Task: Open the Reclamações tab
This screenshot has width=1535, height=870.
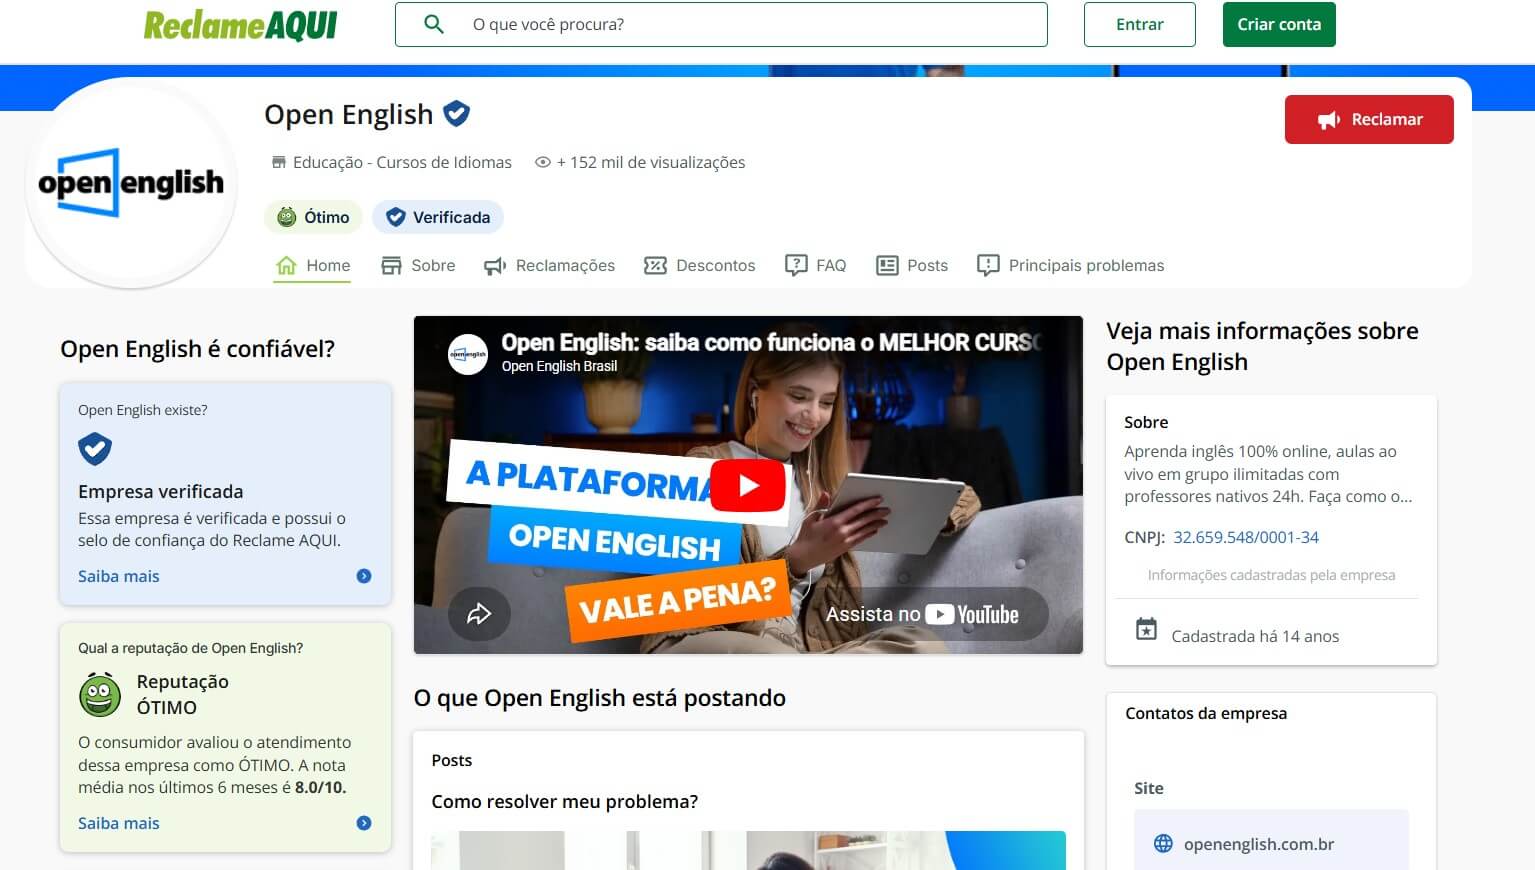Action: click(549, 265)
